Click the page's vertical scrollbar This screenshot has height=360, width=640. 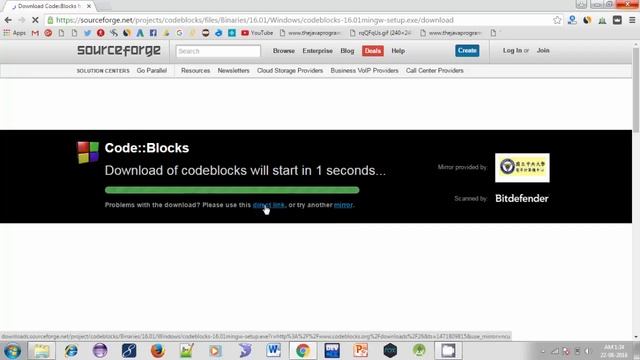click(x=636, y=90)
